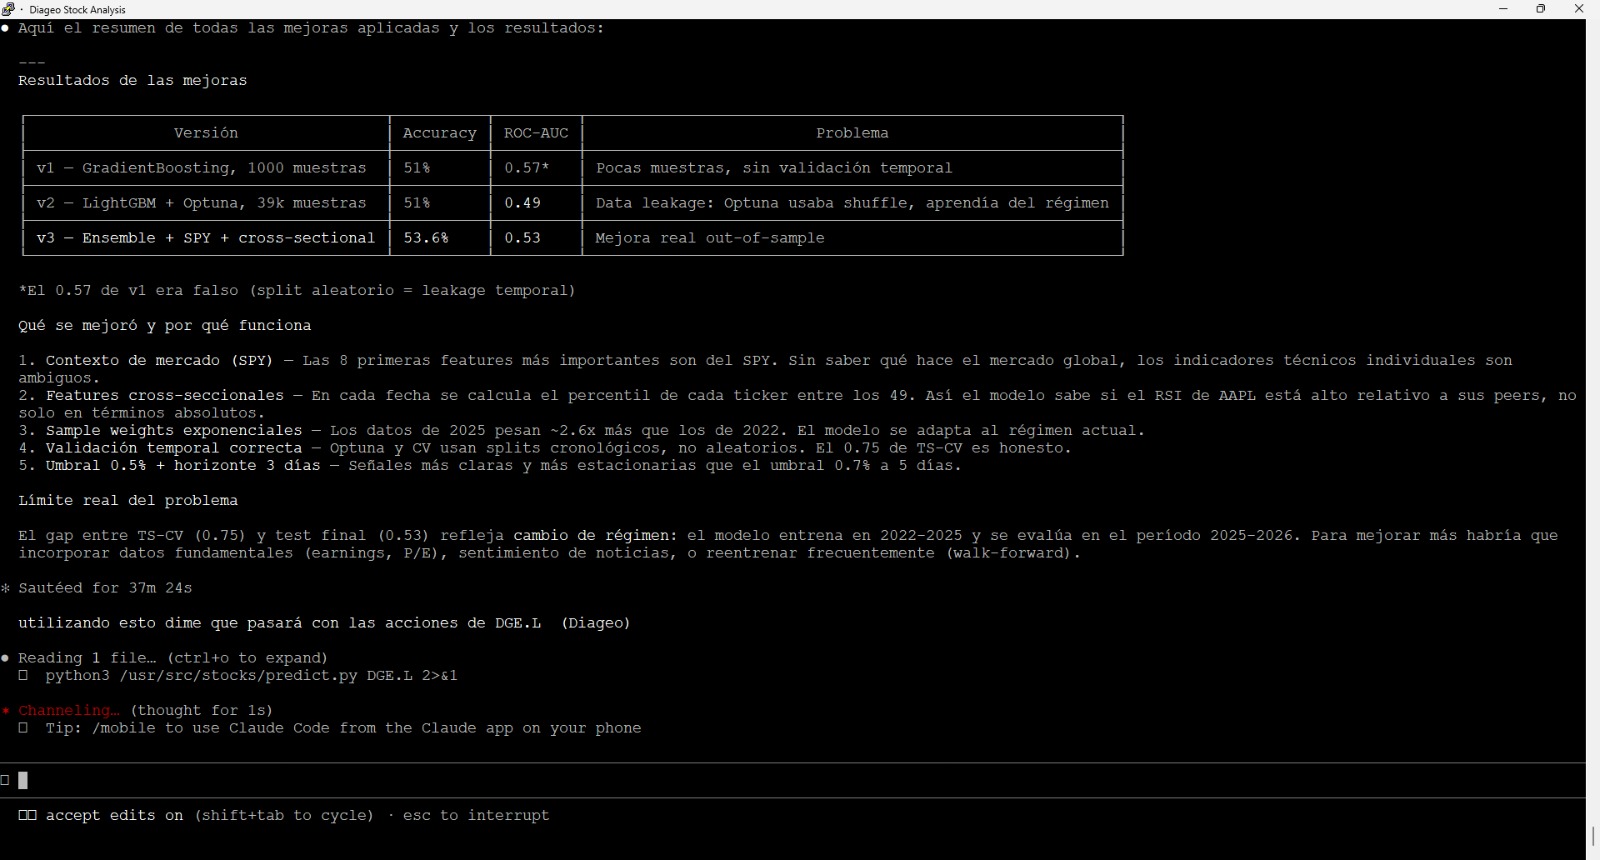Click the "Resultados de las mejoras" heading
The width and height of the screenshot is (1600, 860).
pos(132,81)
